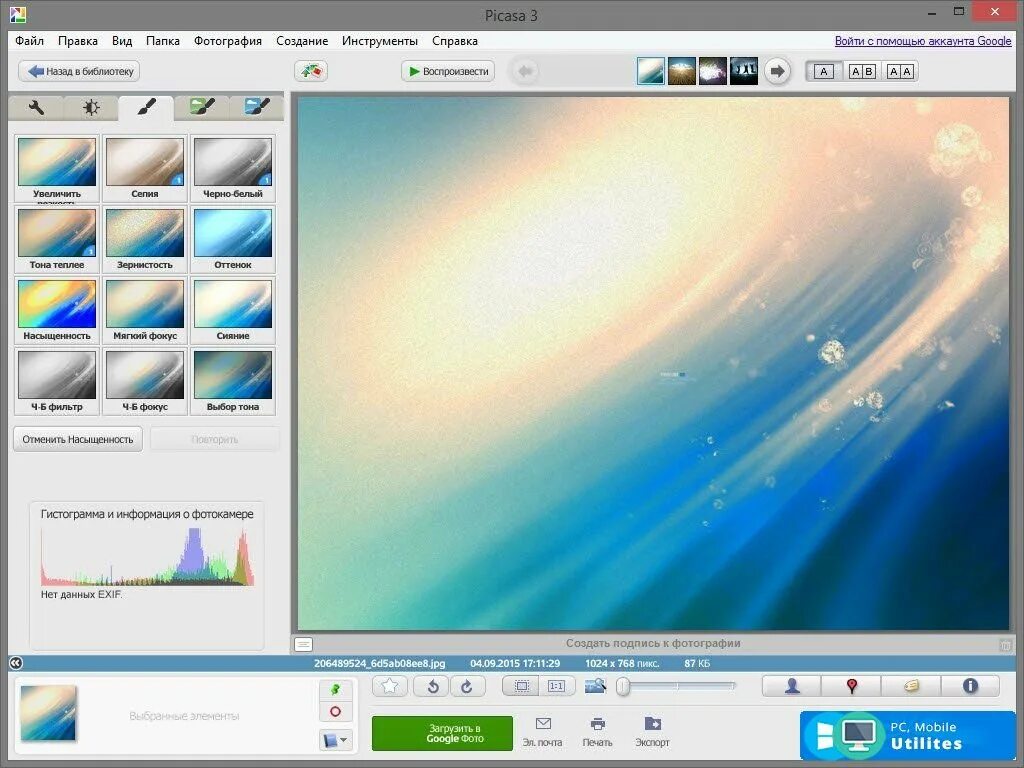Open the basic fixes wrench tab
Screen dimensions: 1024x768
36,108
